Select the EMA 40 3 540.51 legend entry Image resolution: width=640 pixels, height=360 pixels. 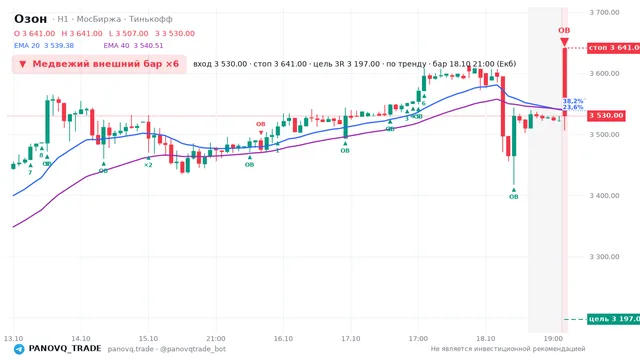133,46
